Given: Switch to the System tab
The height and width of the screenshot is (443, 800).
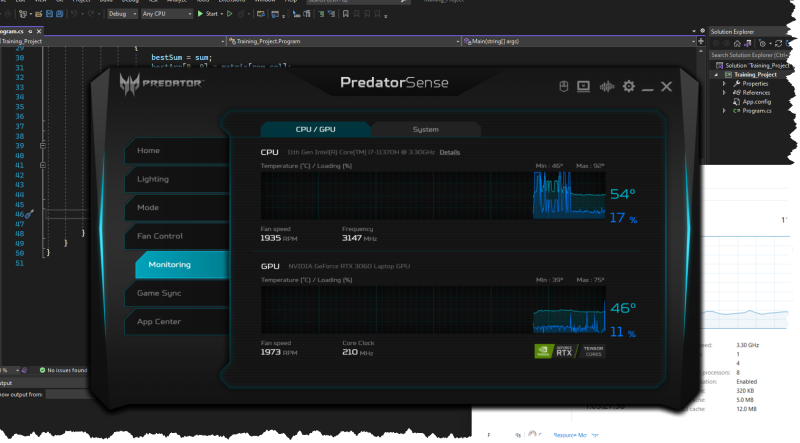Looking at the screenshot, I should pos(425,129).
